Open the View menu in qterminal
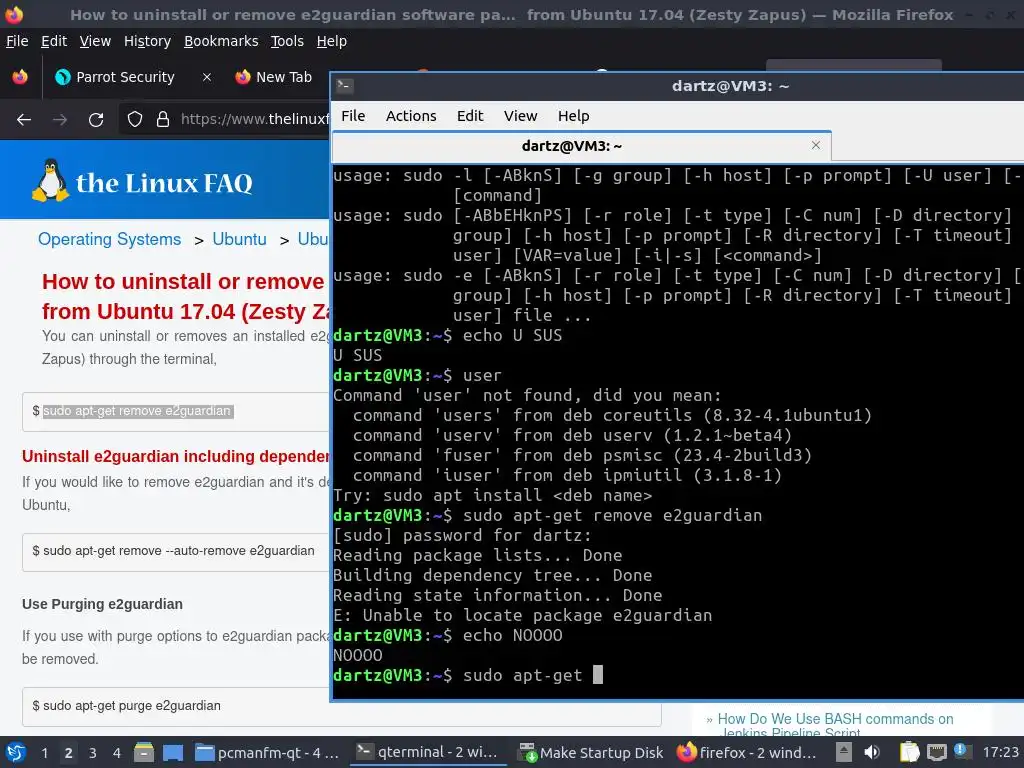Viewport: 1024px width, 768px height. pyautogui.click(x=520, y=116)
